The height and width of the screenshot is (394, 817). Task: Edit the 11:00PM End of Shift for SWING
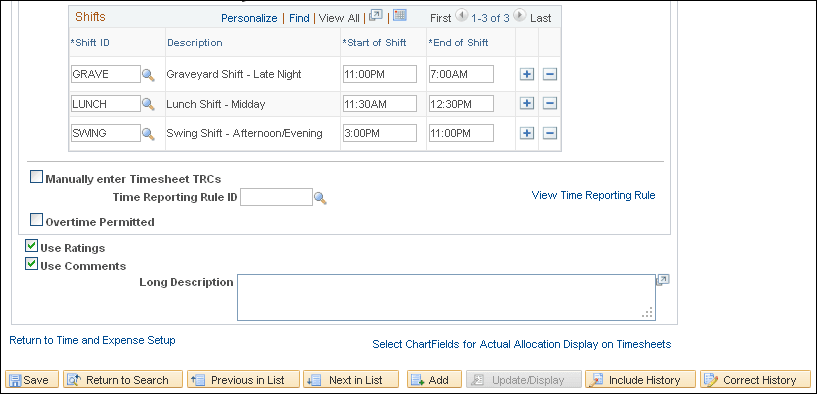[461, 133]
